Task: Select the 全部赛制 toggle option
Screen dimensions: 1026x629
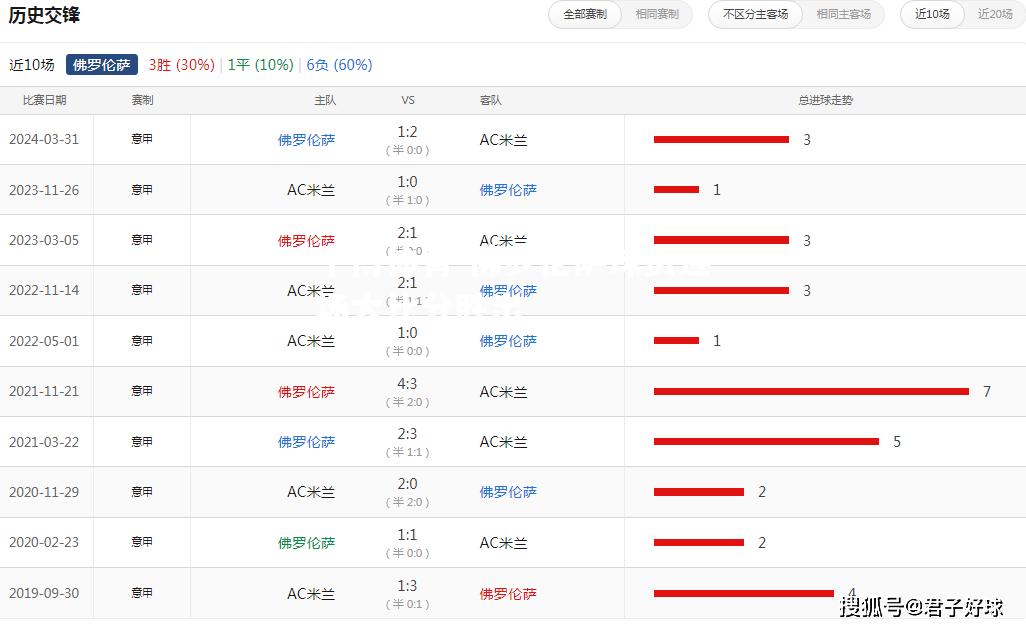Action: pos(585,14)
